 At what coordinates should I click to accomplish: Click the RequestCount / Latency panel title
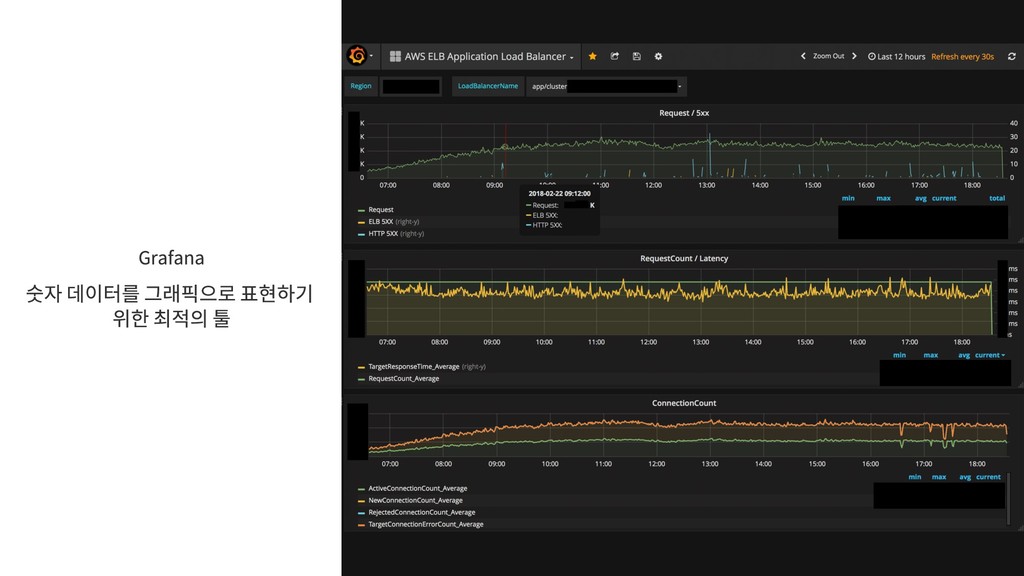684,259
